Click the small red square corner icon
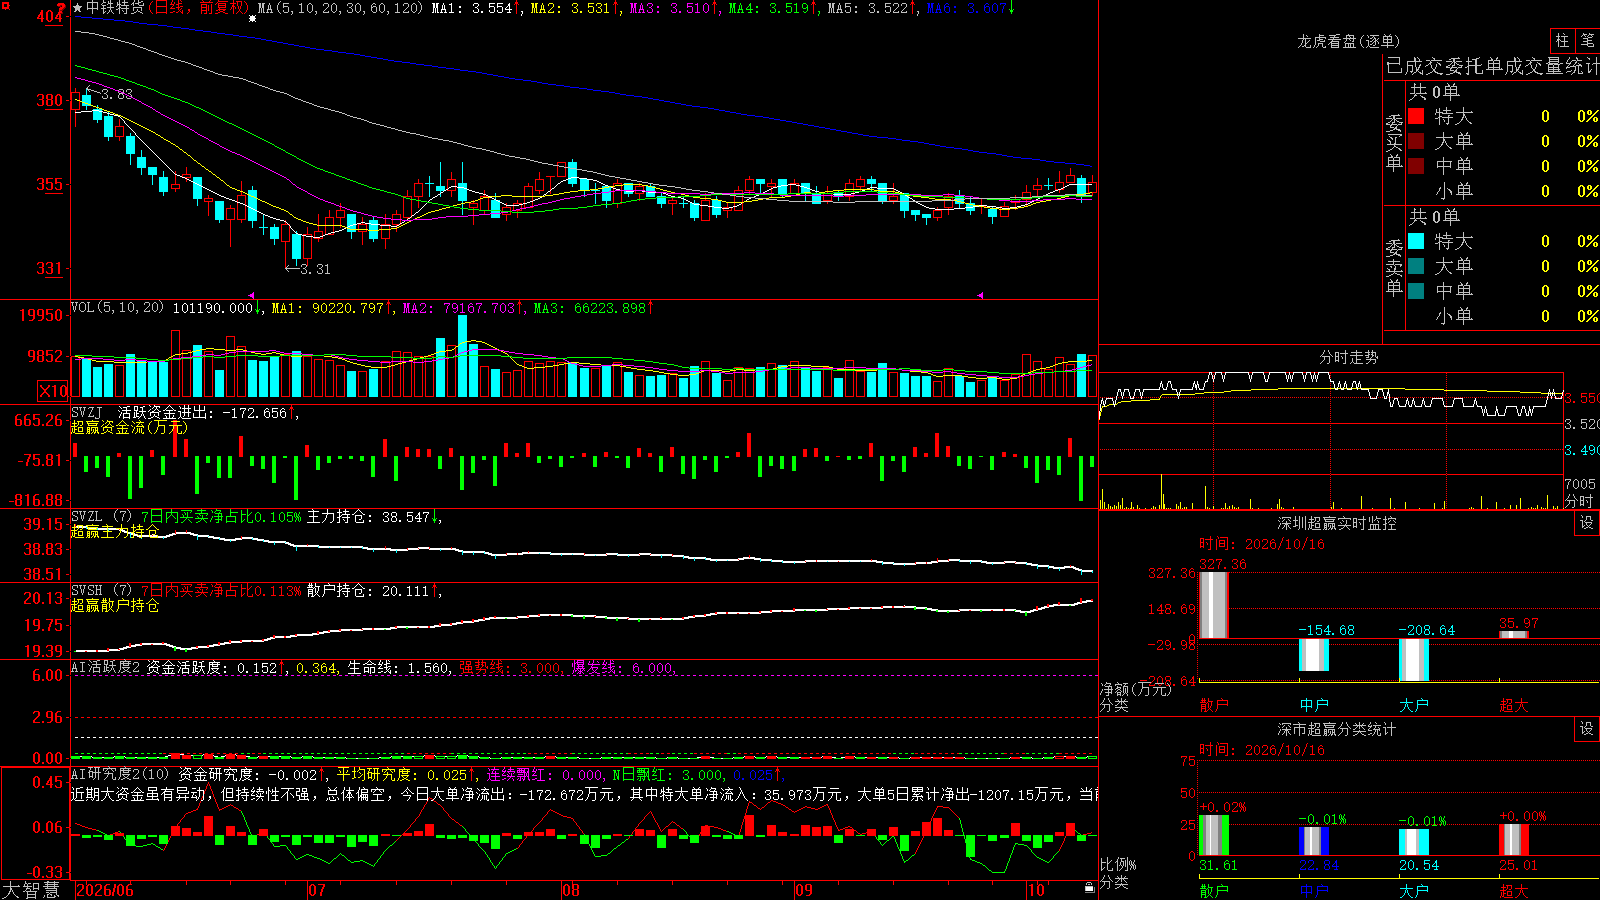The width and height of the screenshot is (1600, 900). click(x=4, y=4)
